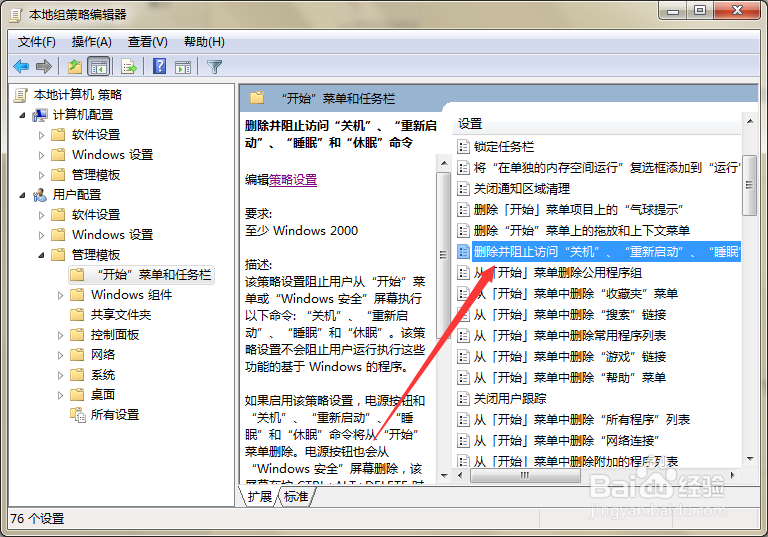Click the 本地计算机 策略 root icon

[x=21, y=95]
